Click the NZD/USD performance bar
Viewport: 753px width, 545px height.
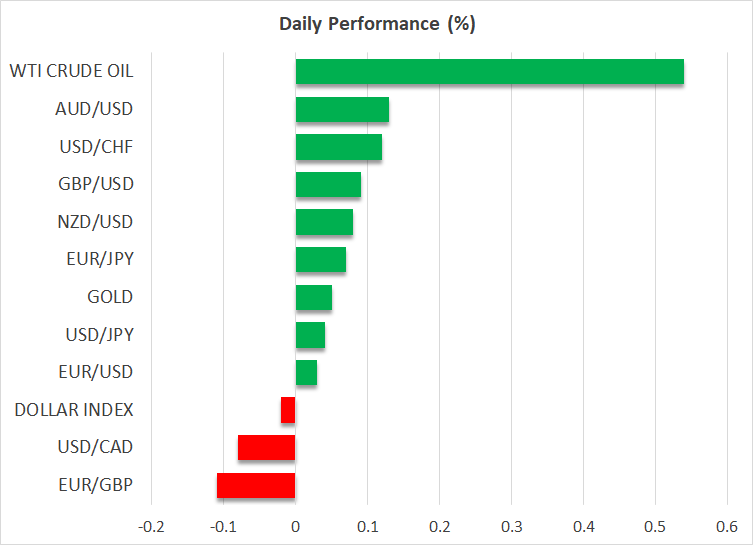coord(324,222)
